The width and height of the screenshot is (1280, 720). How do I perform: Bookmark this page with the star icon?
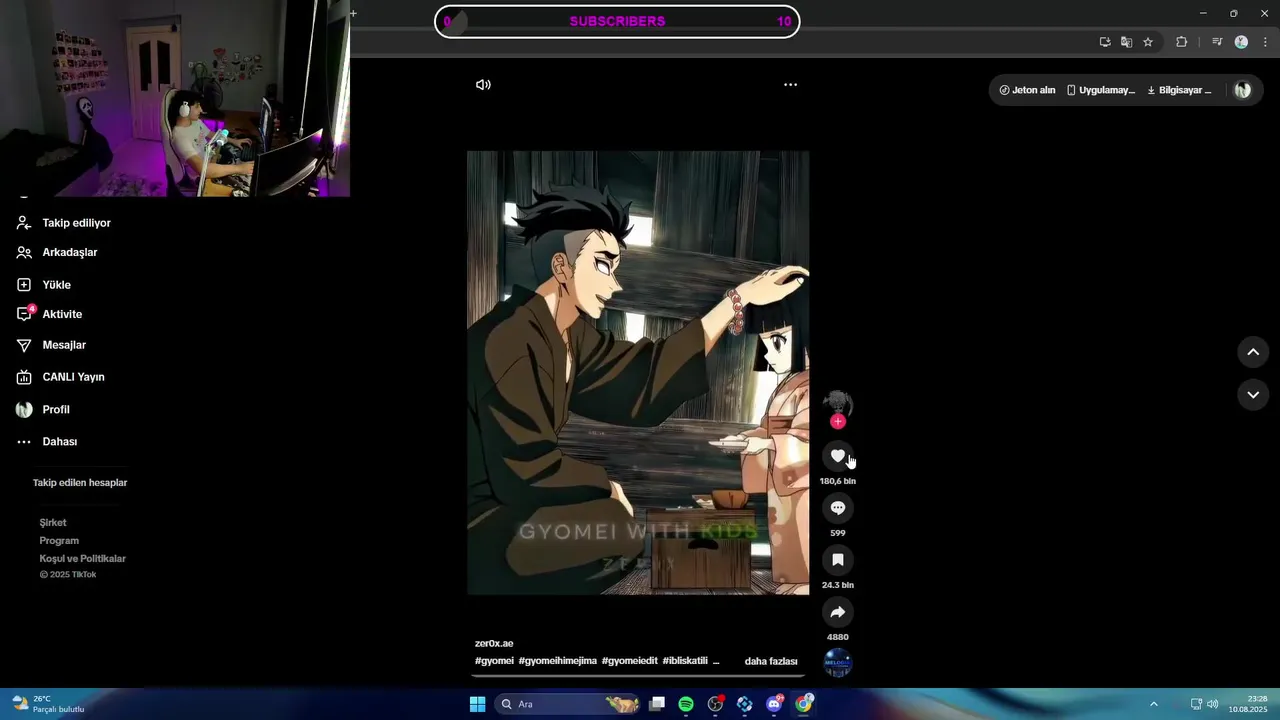[1148, 42]
